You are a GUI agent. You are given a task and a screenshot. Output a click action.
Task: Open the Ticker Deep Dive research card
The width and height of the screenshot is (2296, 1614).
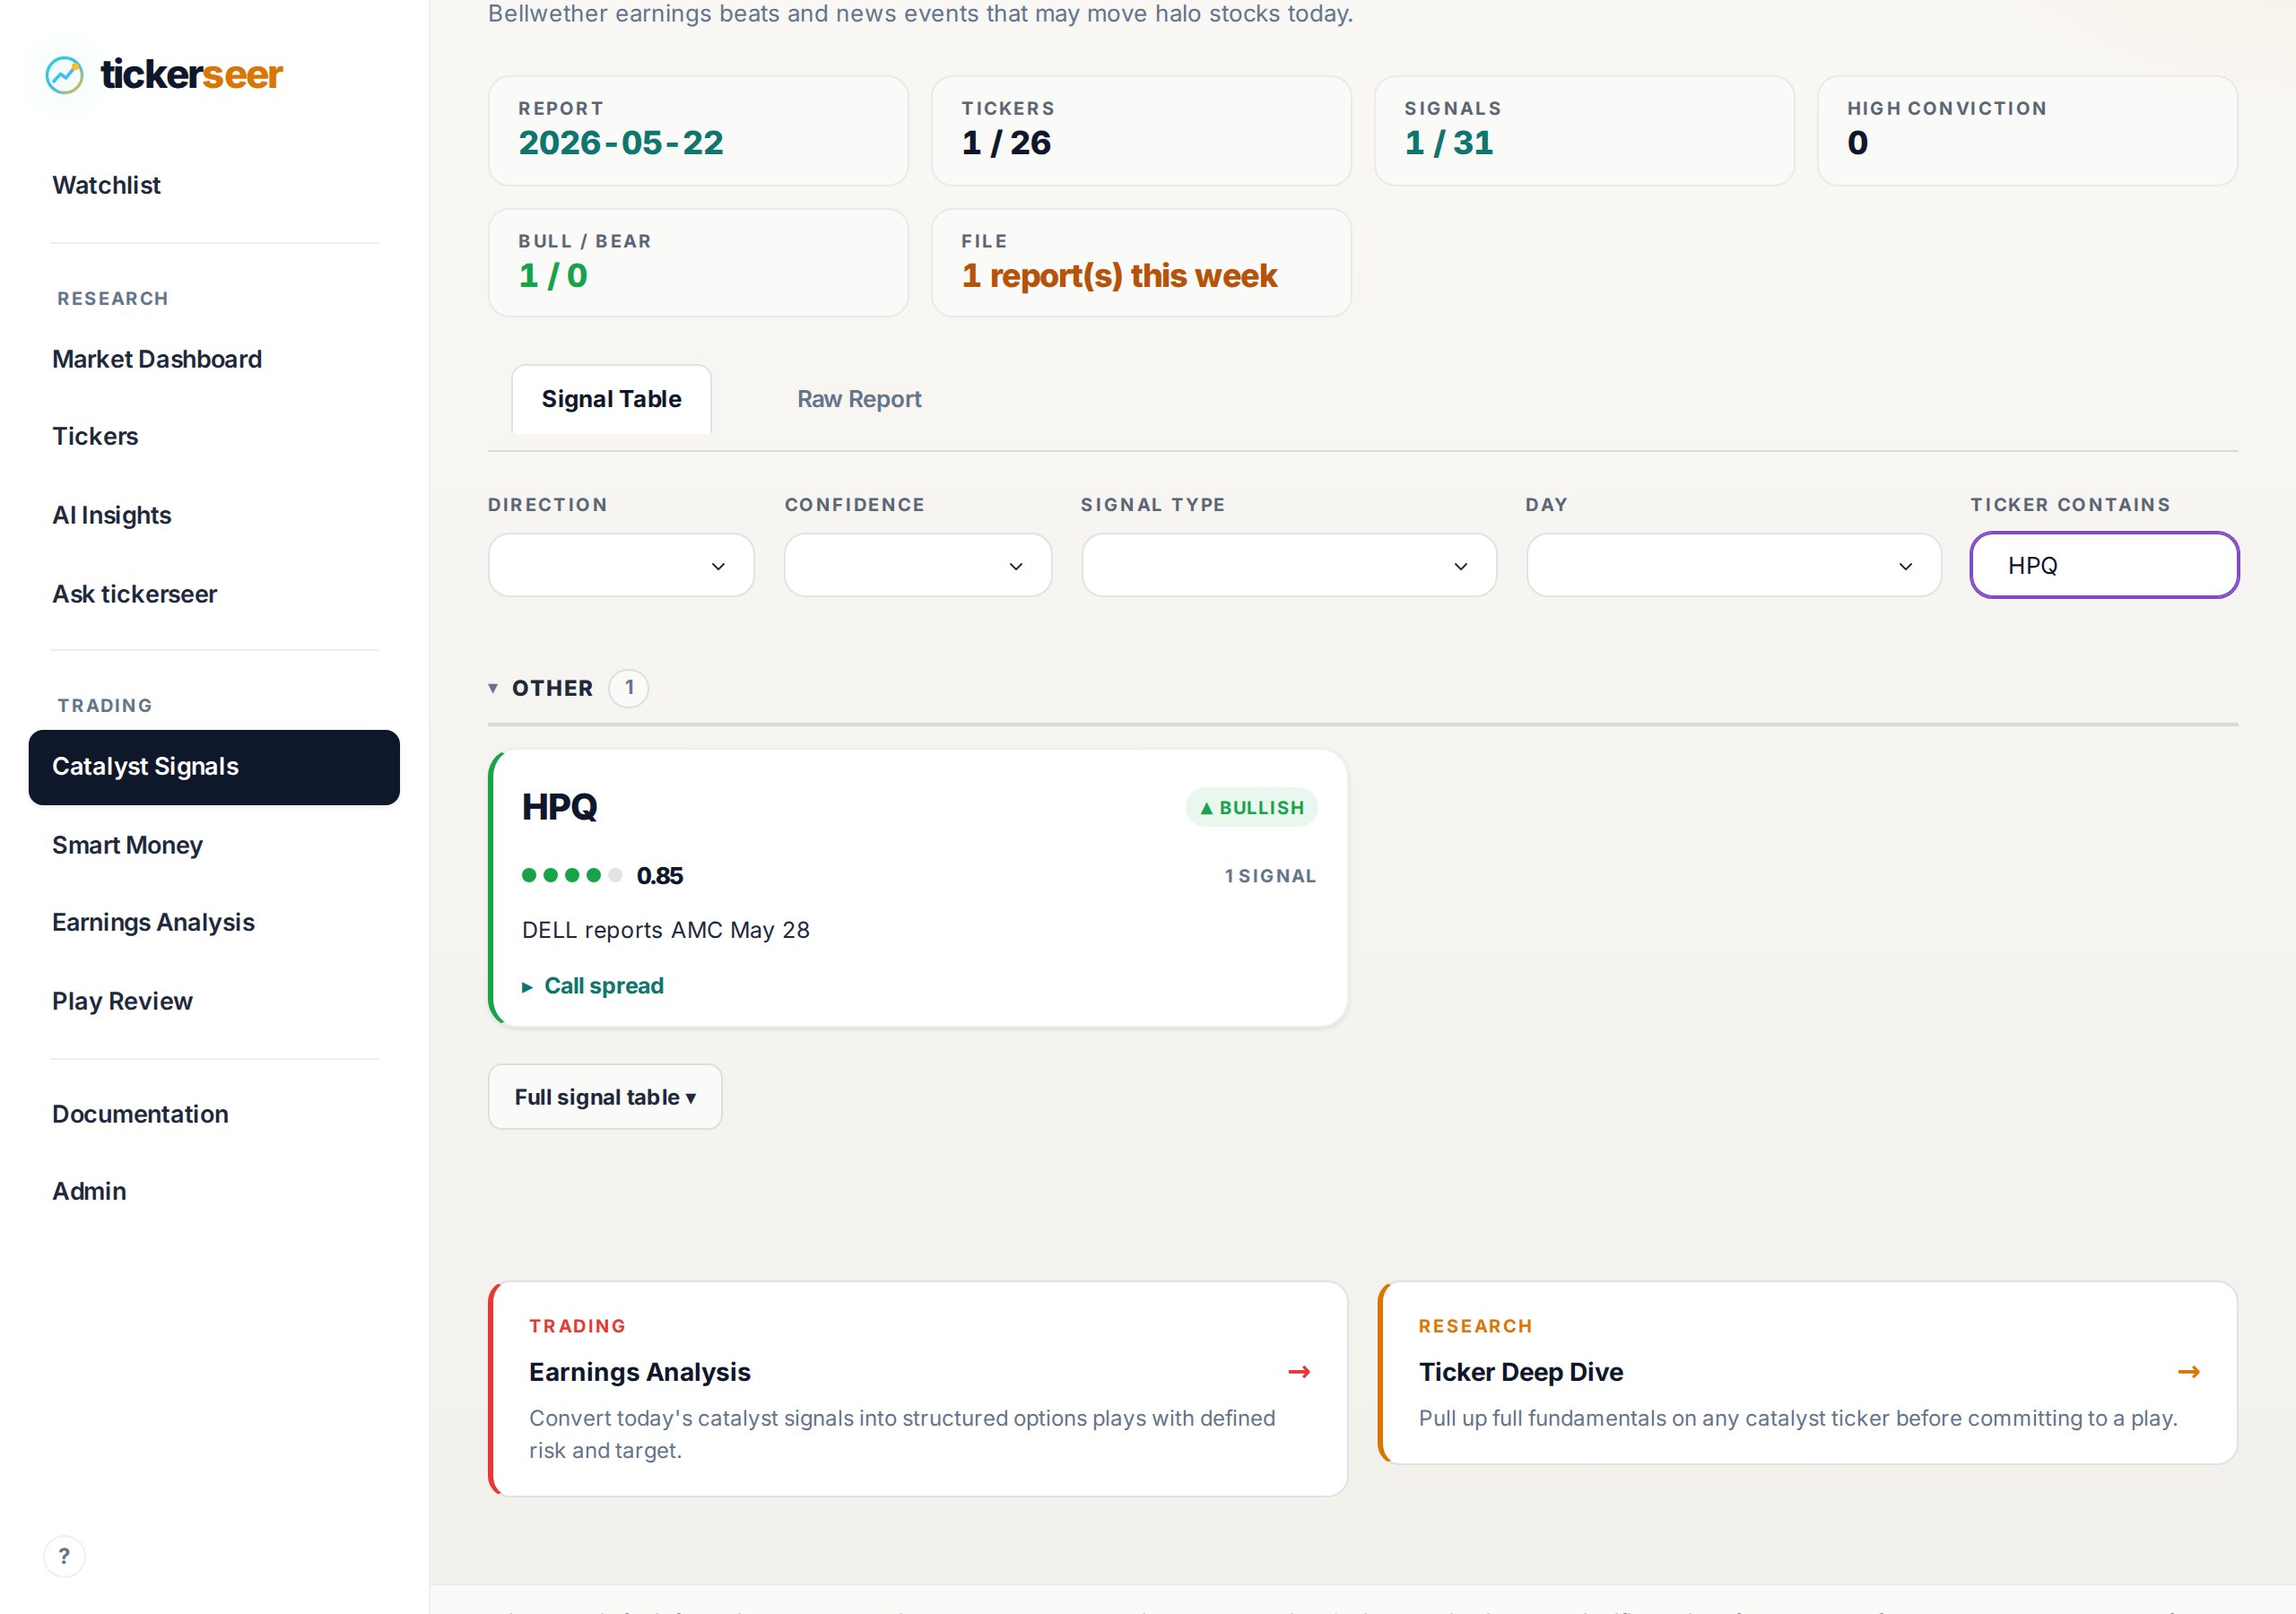coord(1807,1373)
